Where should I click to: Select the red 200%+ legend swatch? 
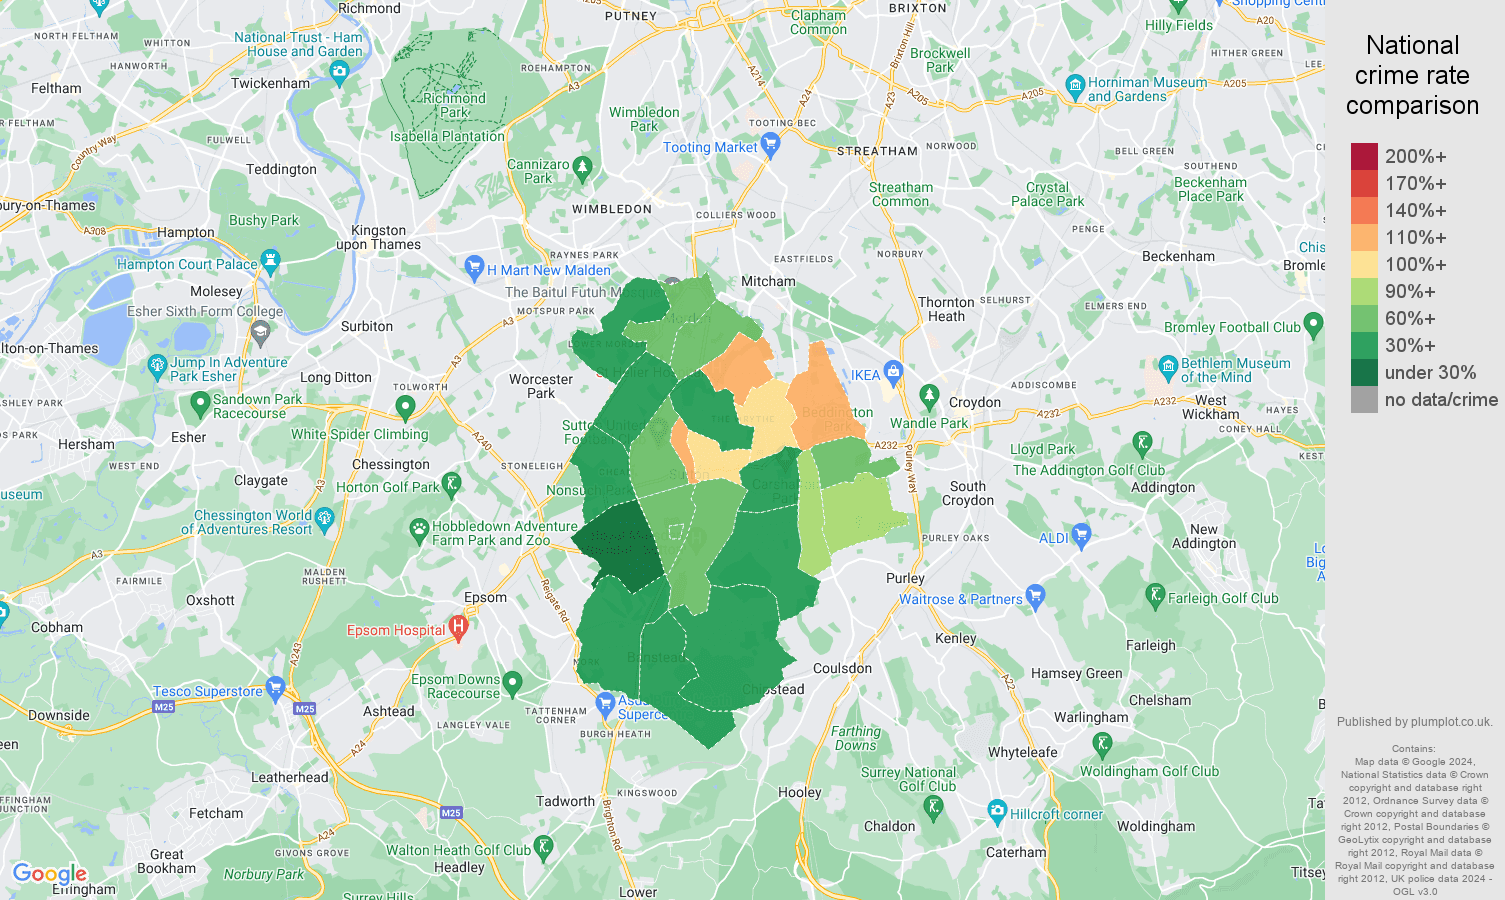pos(1362,156)
